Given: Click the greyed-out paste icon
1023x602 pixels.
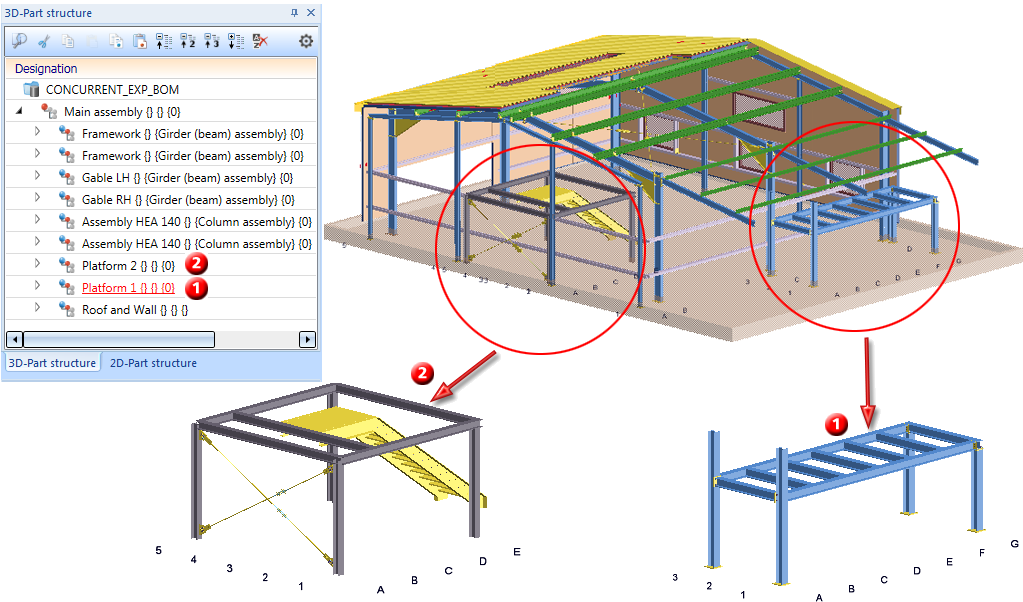Looking at the screenshot, I should (91, 41).
